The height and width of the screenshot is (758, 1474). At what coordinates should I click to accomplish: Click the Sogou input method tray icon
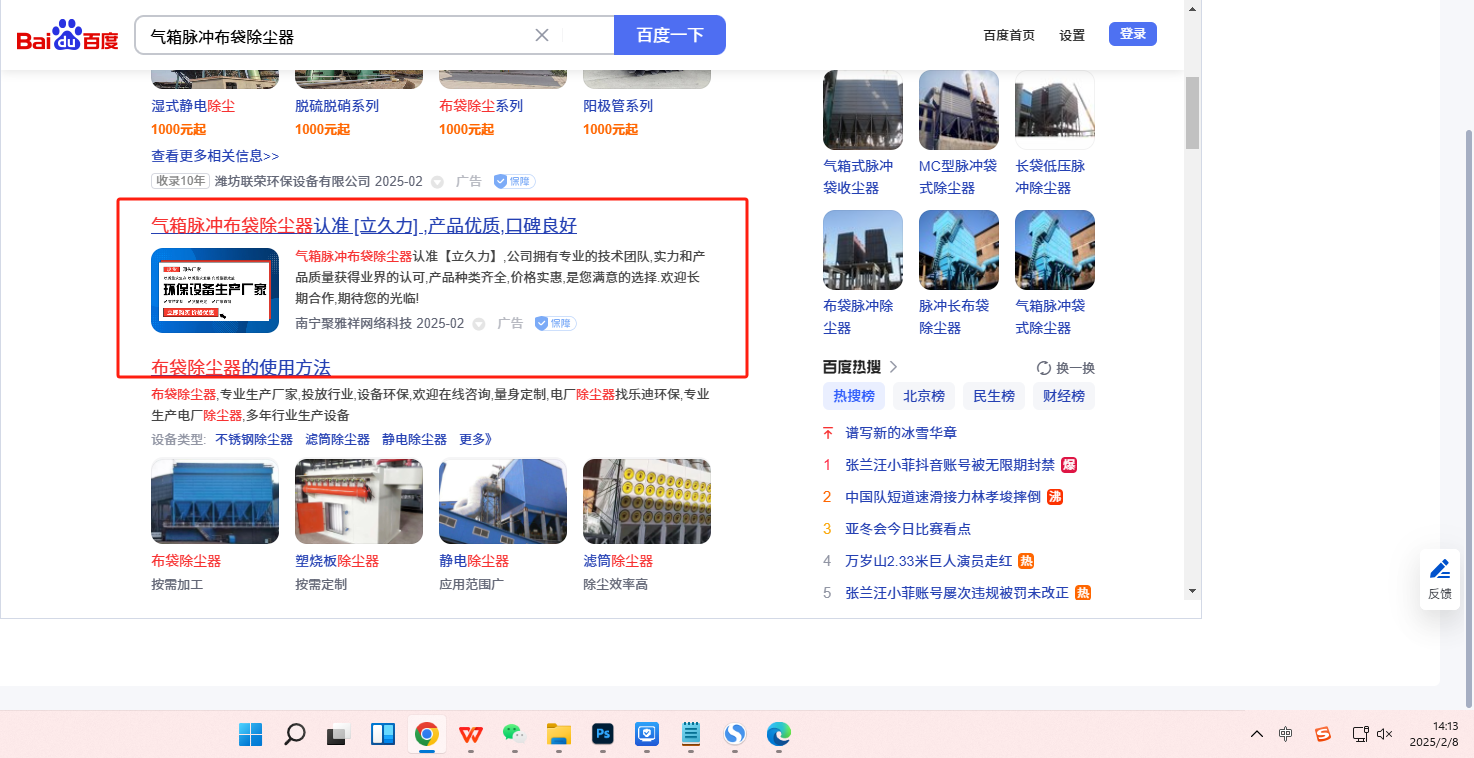pos(1323,735)
